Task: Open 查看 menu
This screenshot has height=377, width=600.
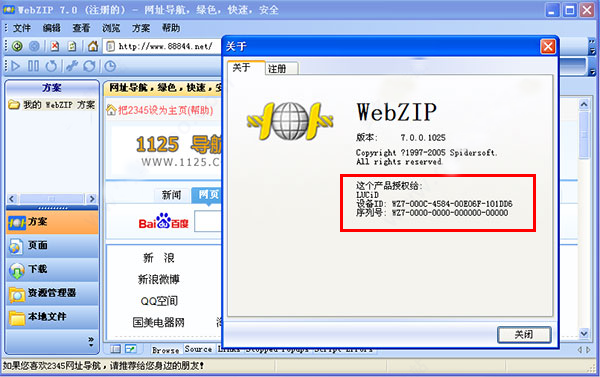Action: point(81,28)
